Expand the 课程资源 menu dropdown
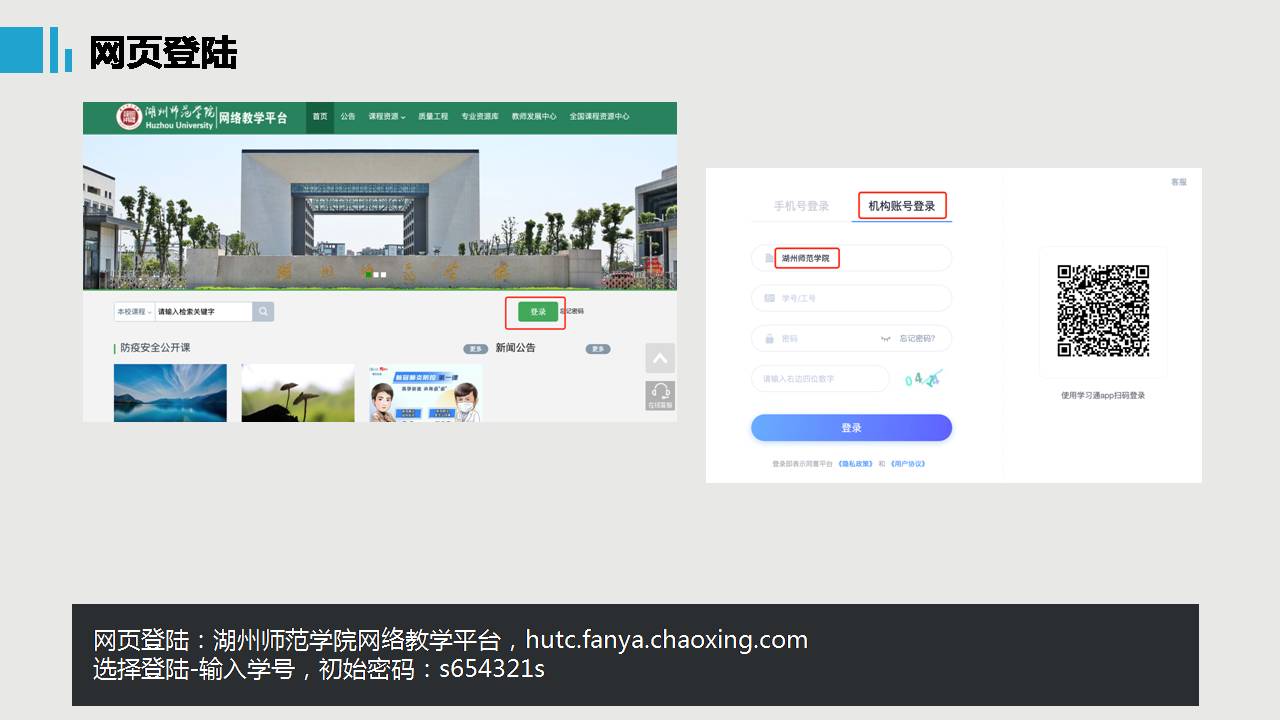 pyautogui.click(x=386, y=117)
